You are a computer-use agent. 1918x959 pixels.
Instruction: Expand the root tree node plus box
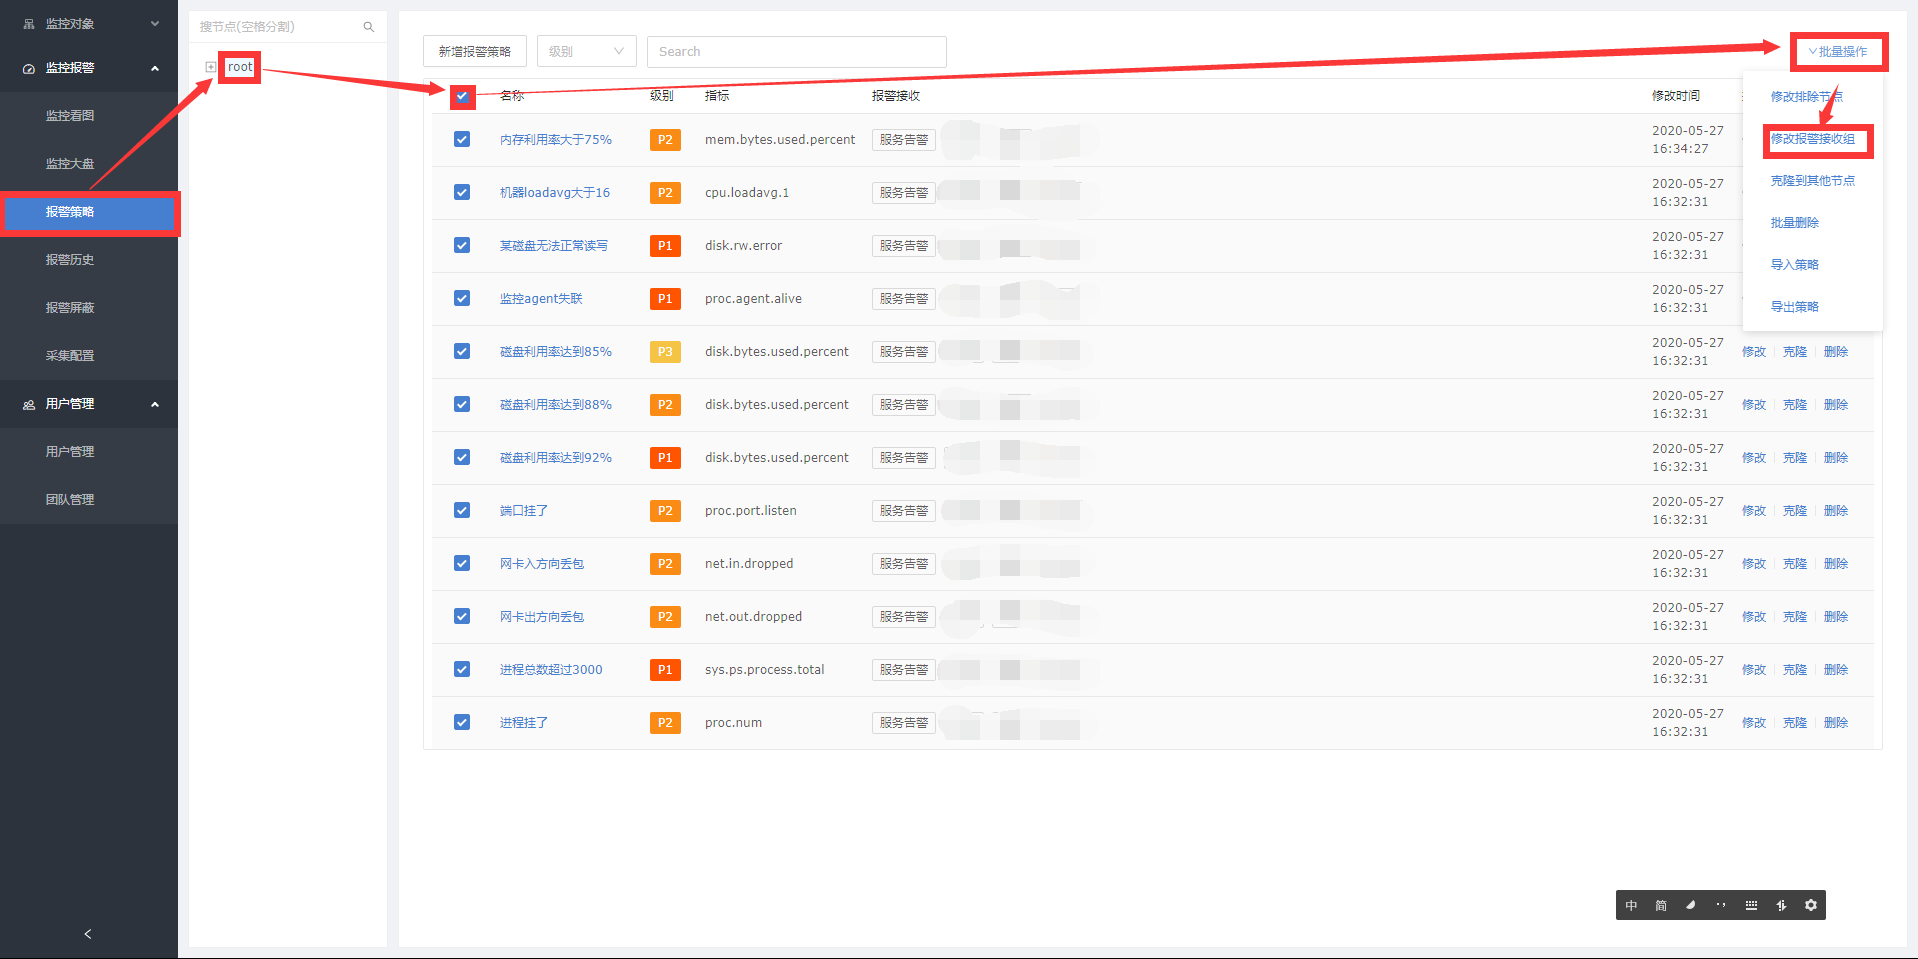coord(211,67)
